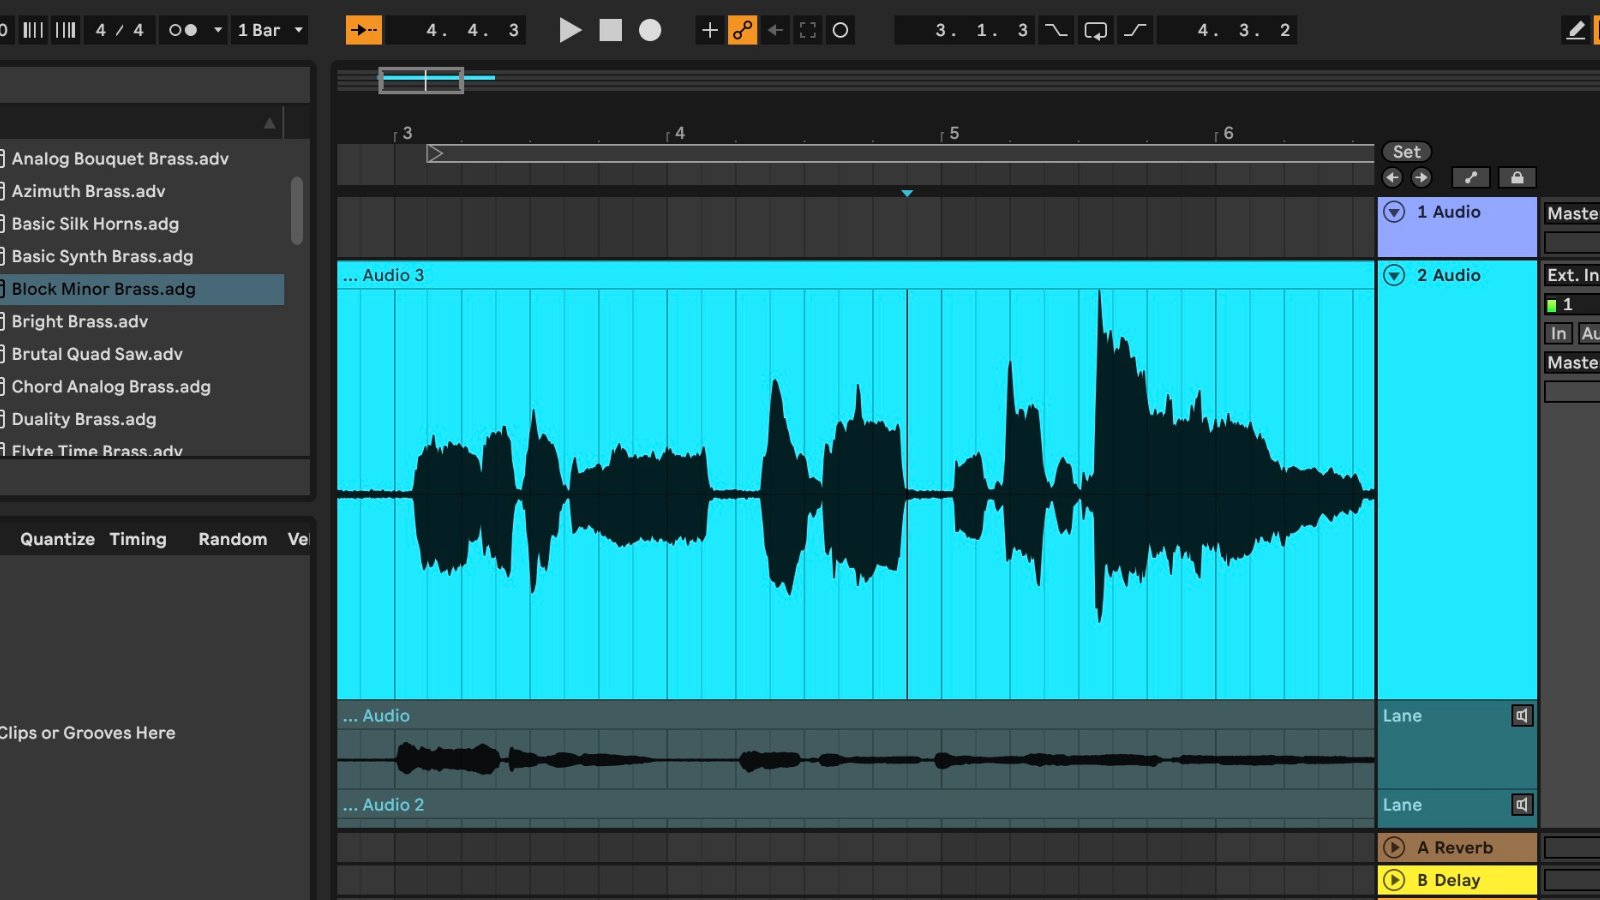Start playback with the Play button
This screenshot has height=900, width=1600.
(570, 30)
